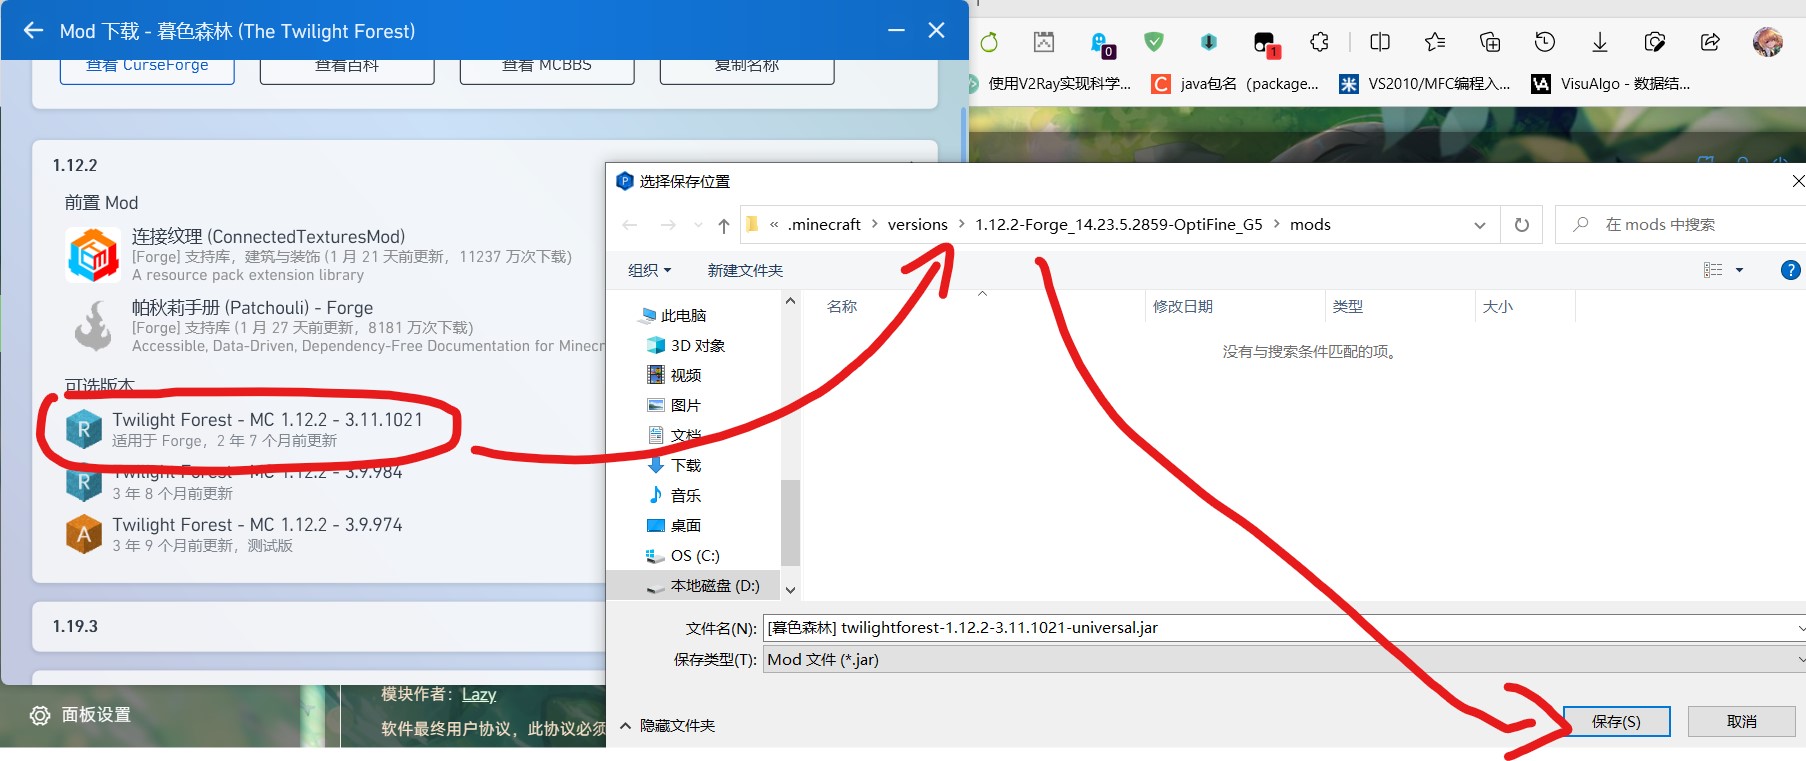Open 组织 dropdown menu
The height and width of the screenshot is (761, 1806).
649,270
